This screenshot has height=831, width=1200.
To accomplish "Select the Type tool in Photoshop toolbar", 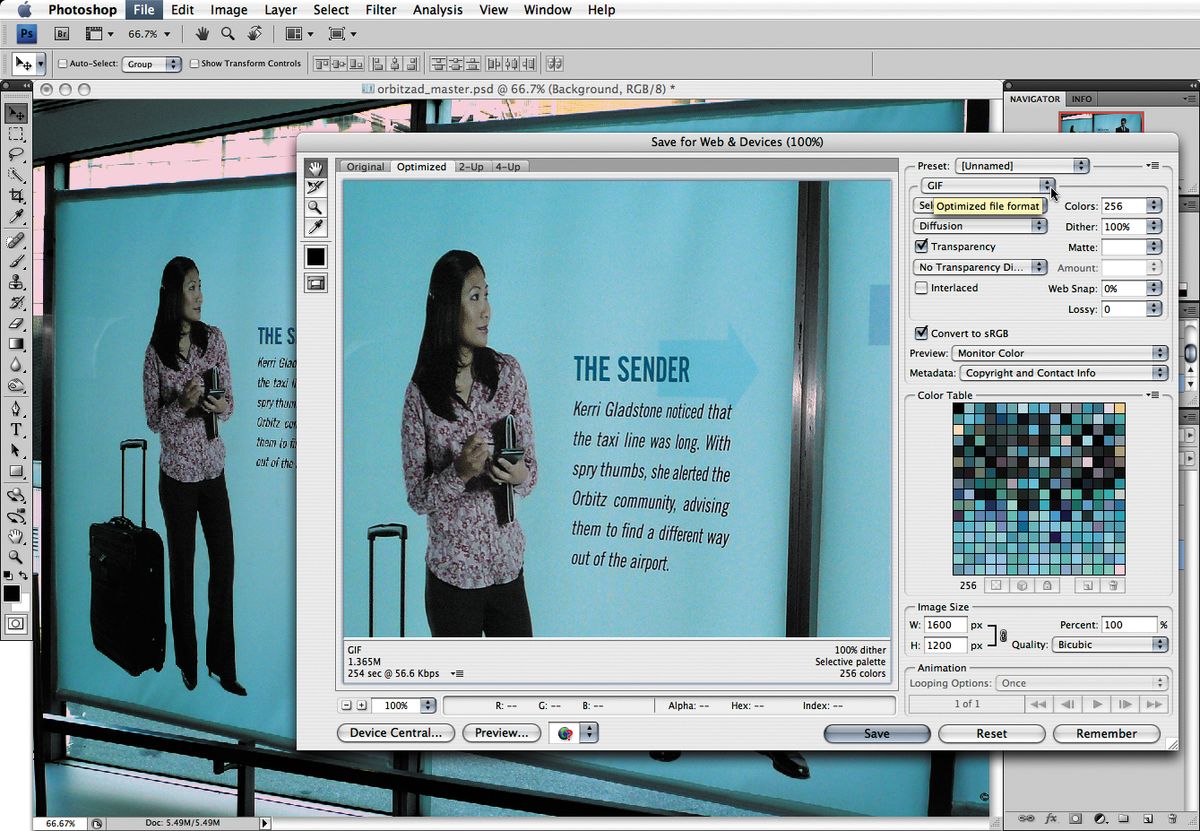I will (x=17, y=429).
